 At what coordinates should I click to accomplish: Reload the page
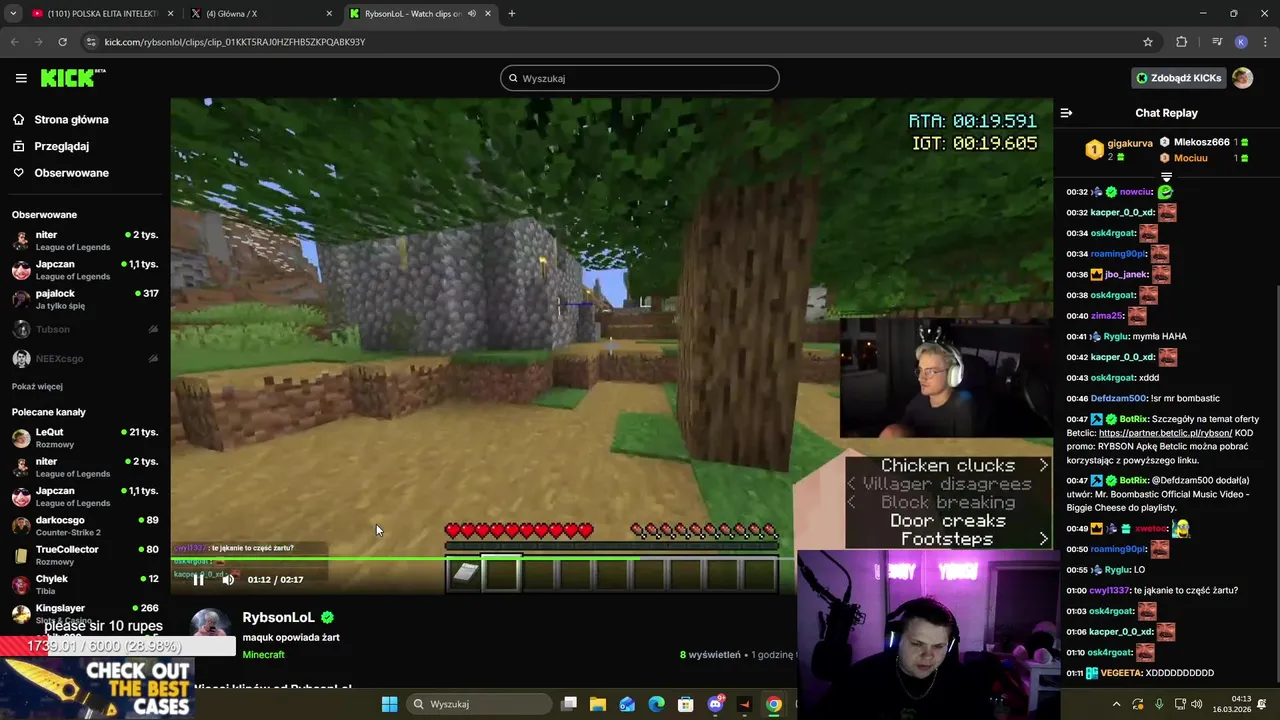pyautogui.click(x=62, y=42)
